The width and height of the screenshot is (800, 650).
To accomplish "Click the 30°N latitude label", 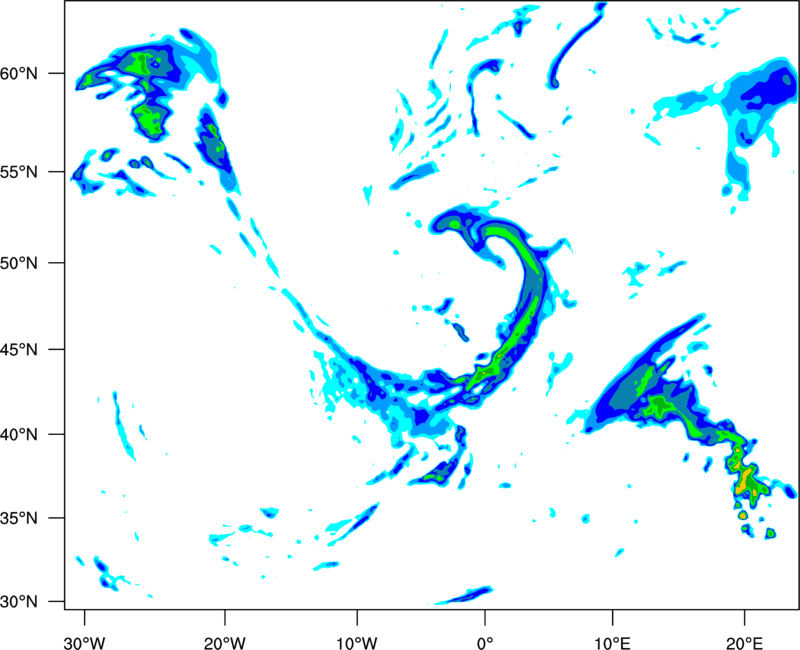I will [19, 602].
